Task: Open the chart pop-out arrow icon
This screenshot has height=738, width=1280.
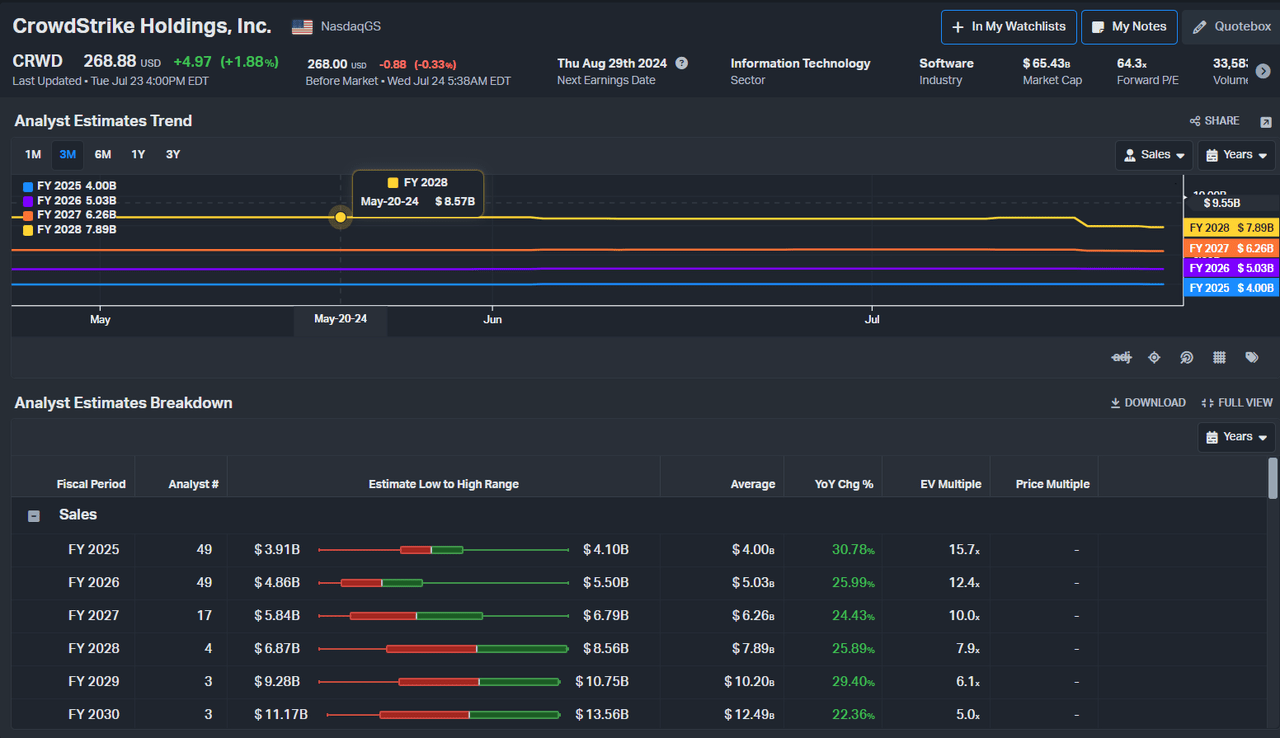Action: (x=1266, y=122)
